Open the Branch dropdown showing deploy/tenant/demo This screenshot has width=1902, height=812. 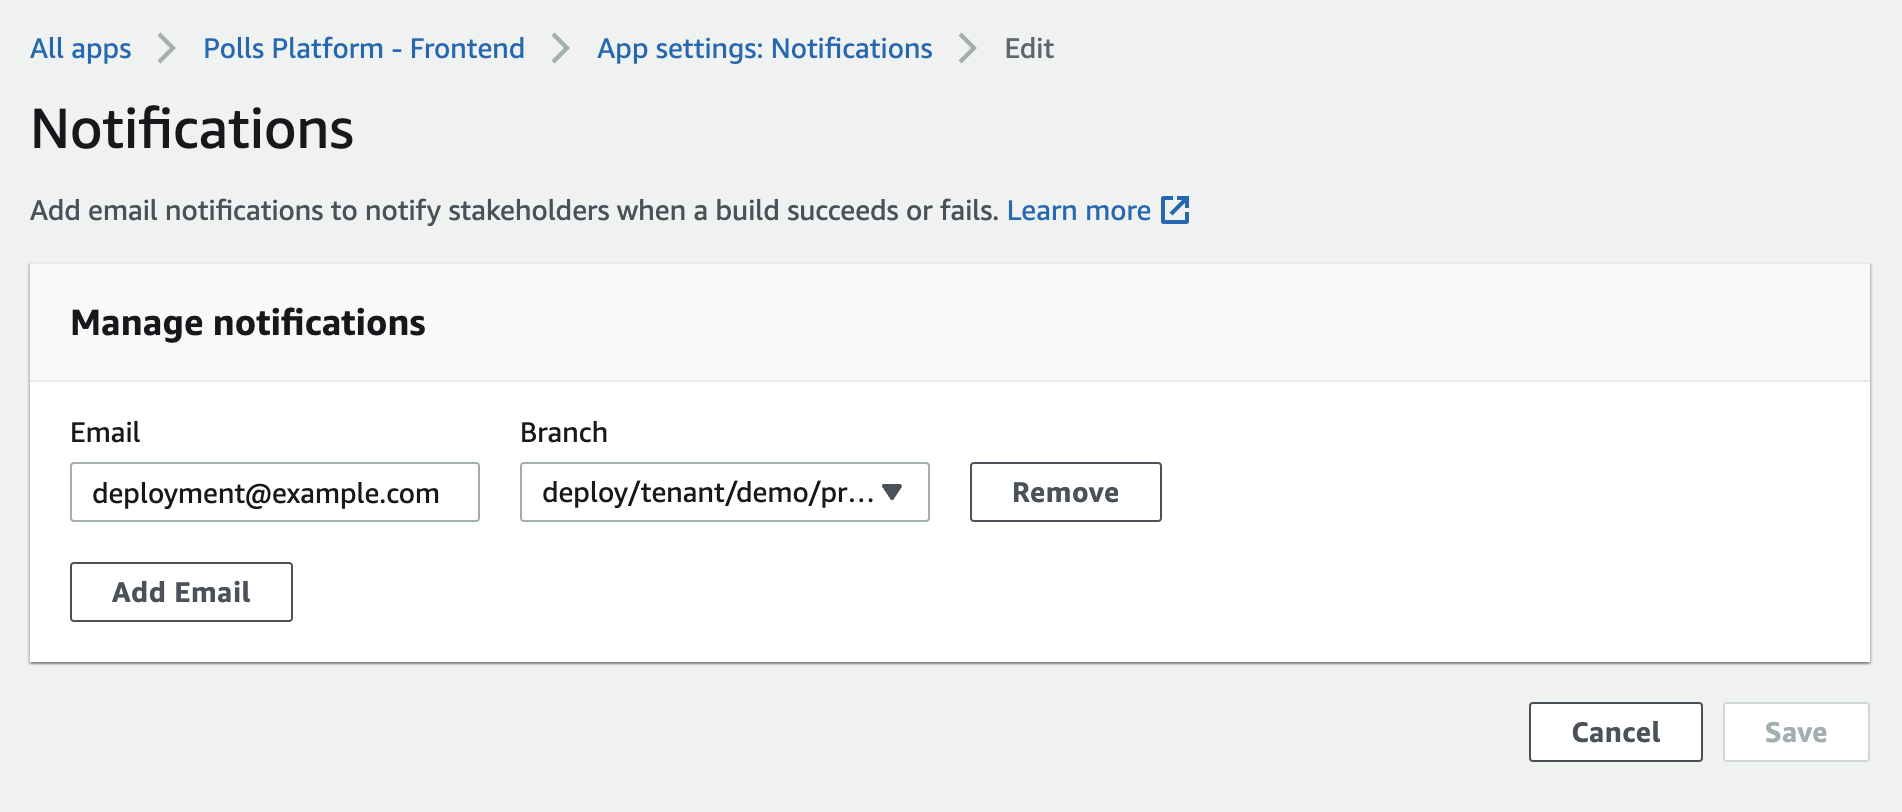(708, 492)
